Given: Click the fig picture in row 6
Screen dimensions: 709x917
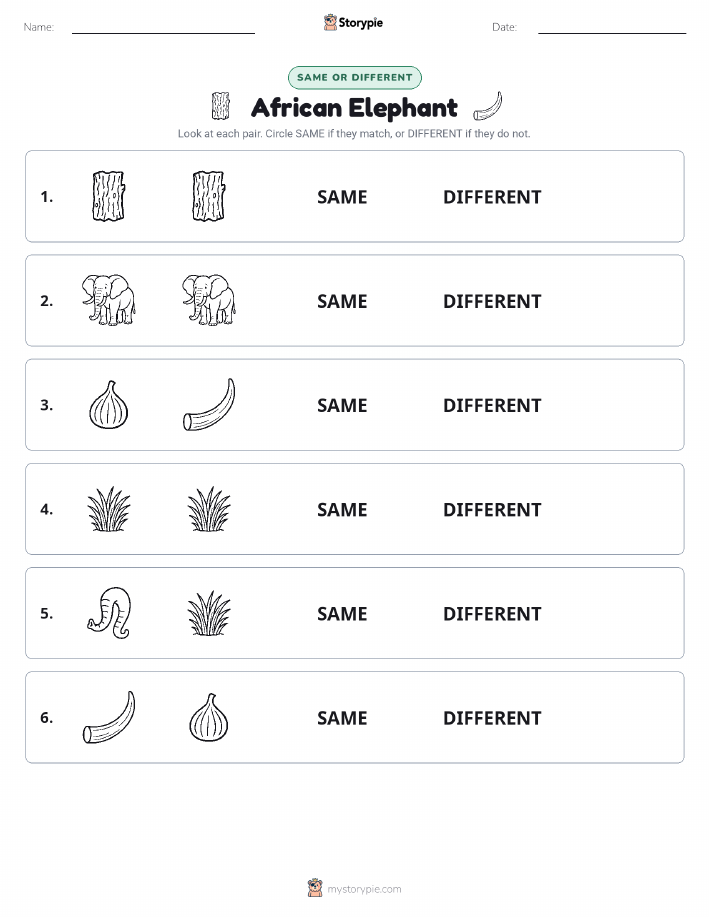Looking at the screenshot, I should pyautogui.click(x=209, y=717).
